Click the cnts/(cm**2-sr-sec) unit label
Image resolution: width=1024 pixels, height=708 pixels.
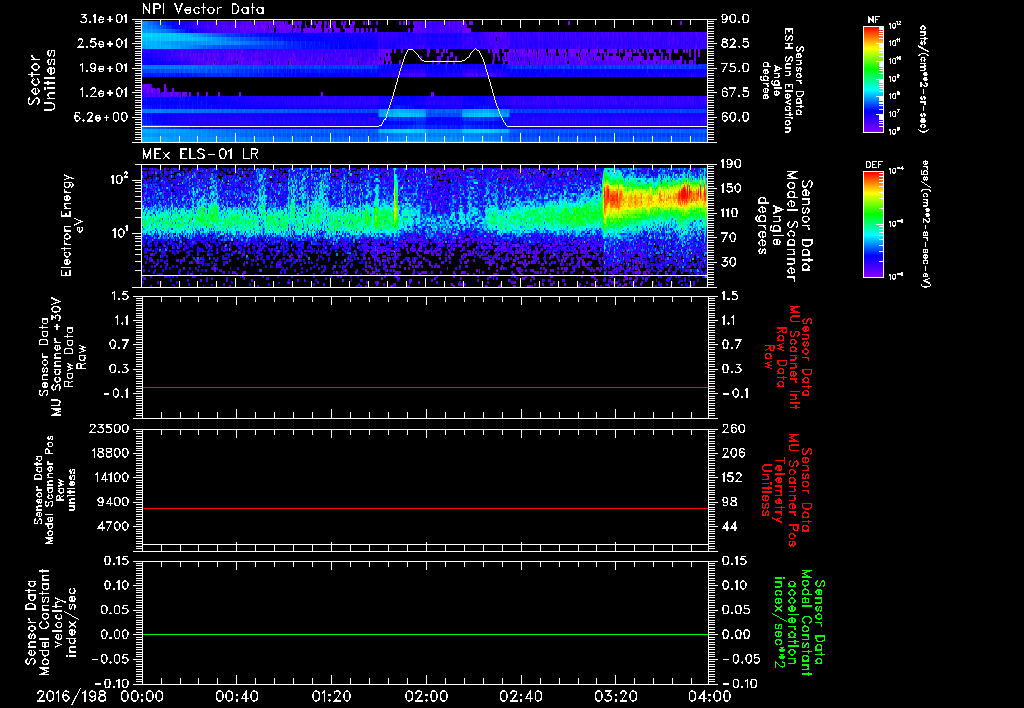pos(923,78)
